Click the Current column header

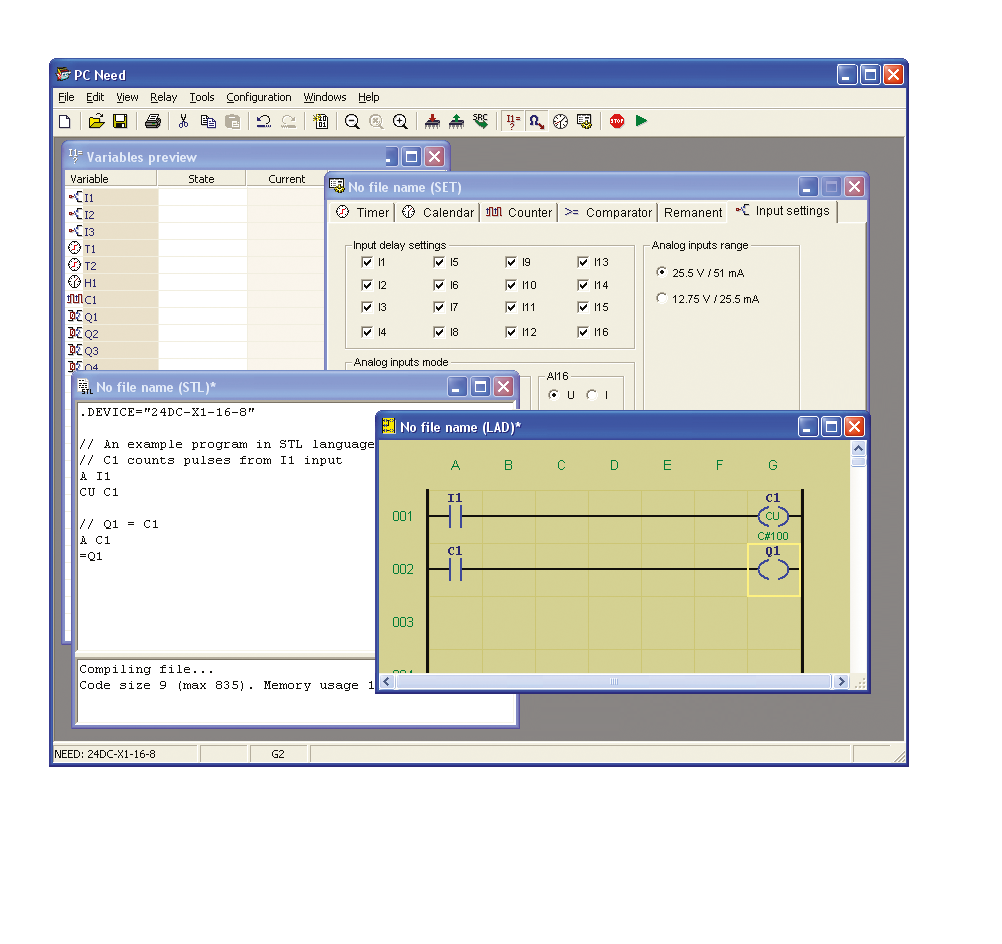pyautogui.click(x=286, y=179)
